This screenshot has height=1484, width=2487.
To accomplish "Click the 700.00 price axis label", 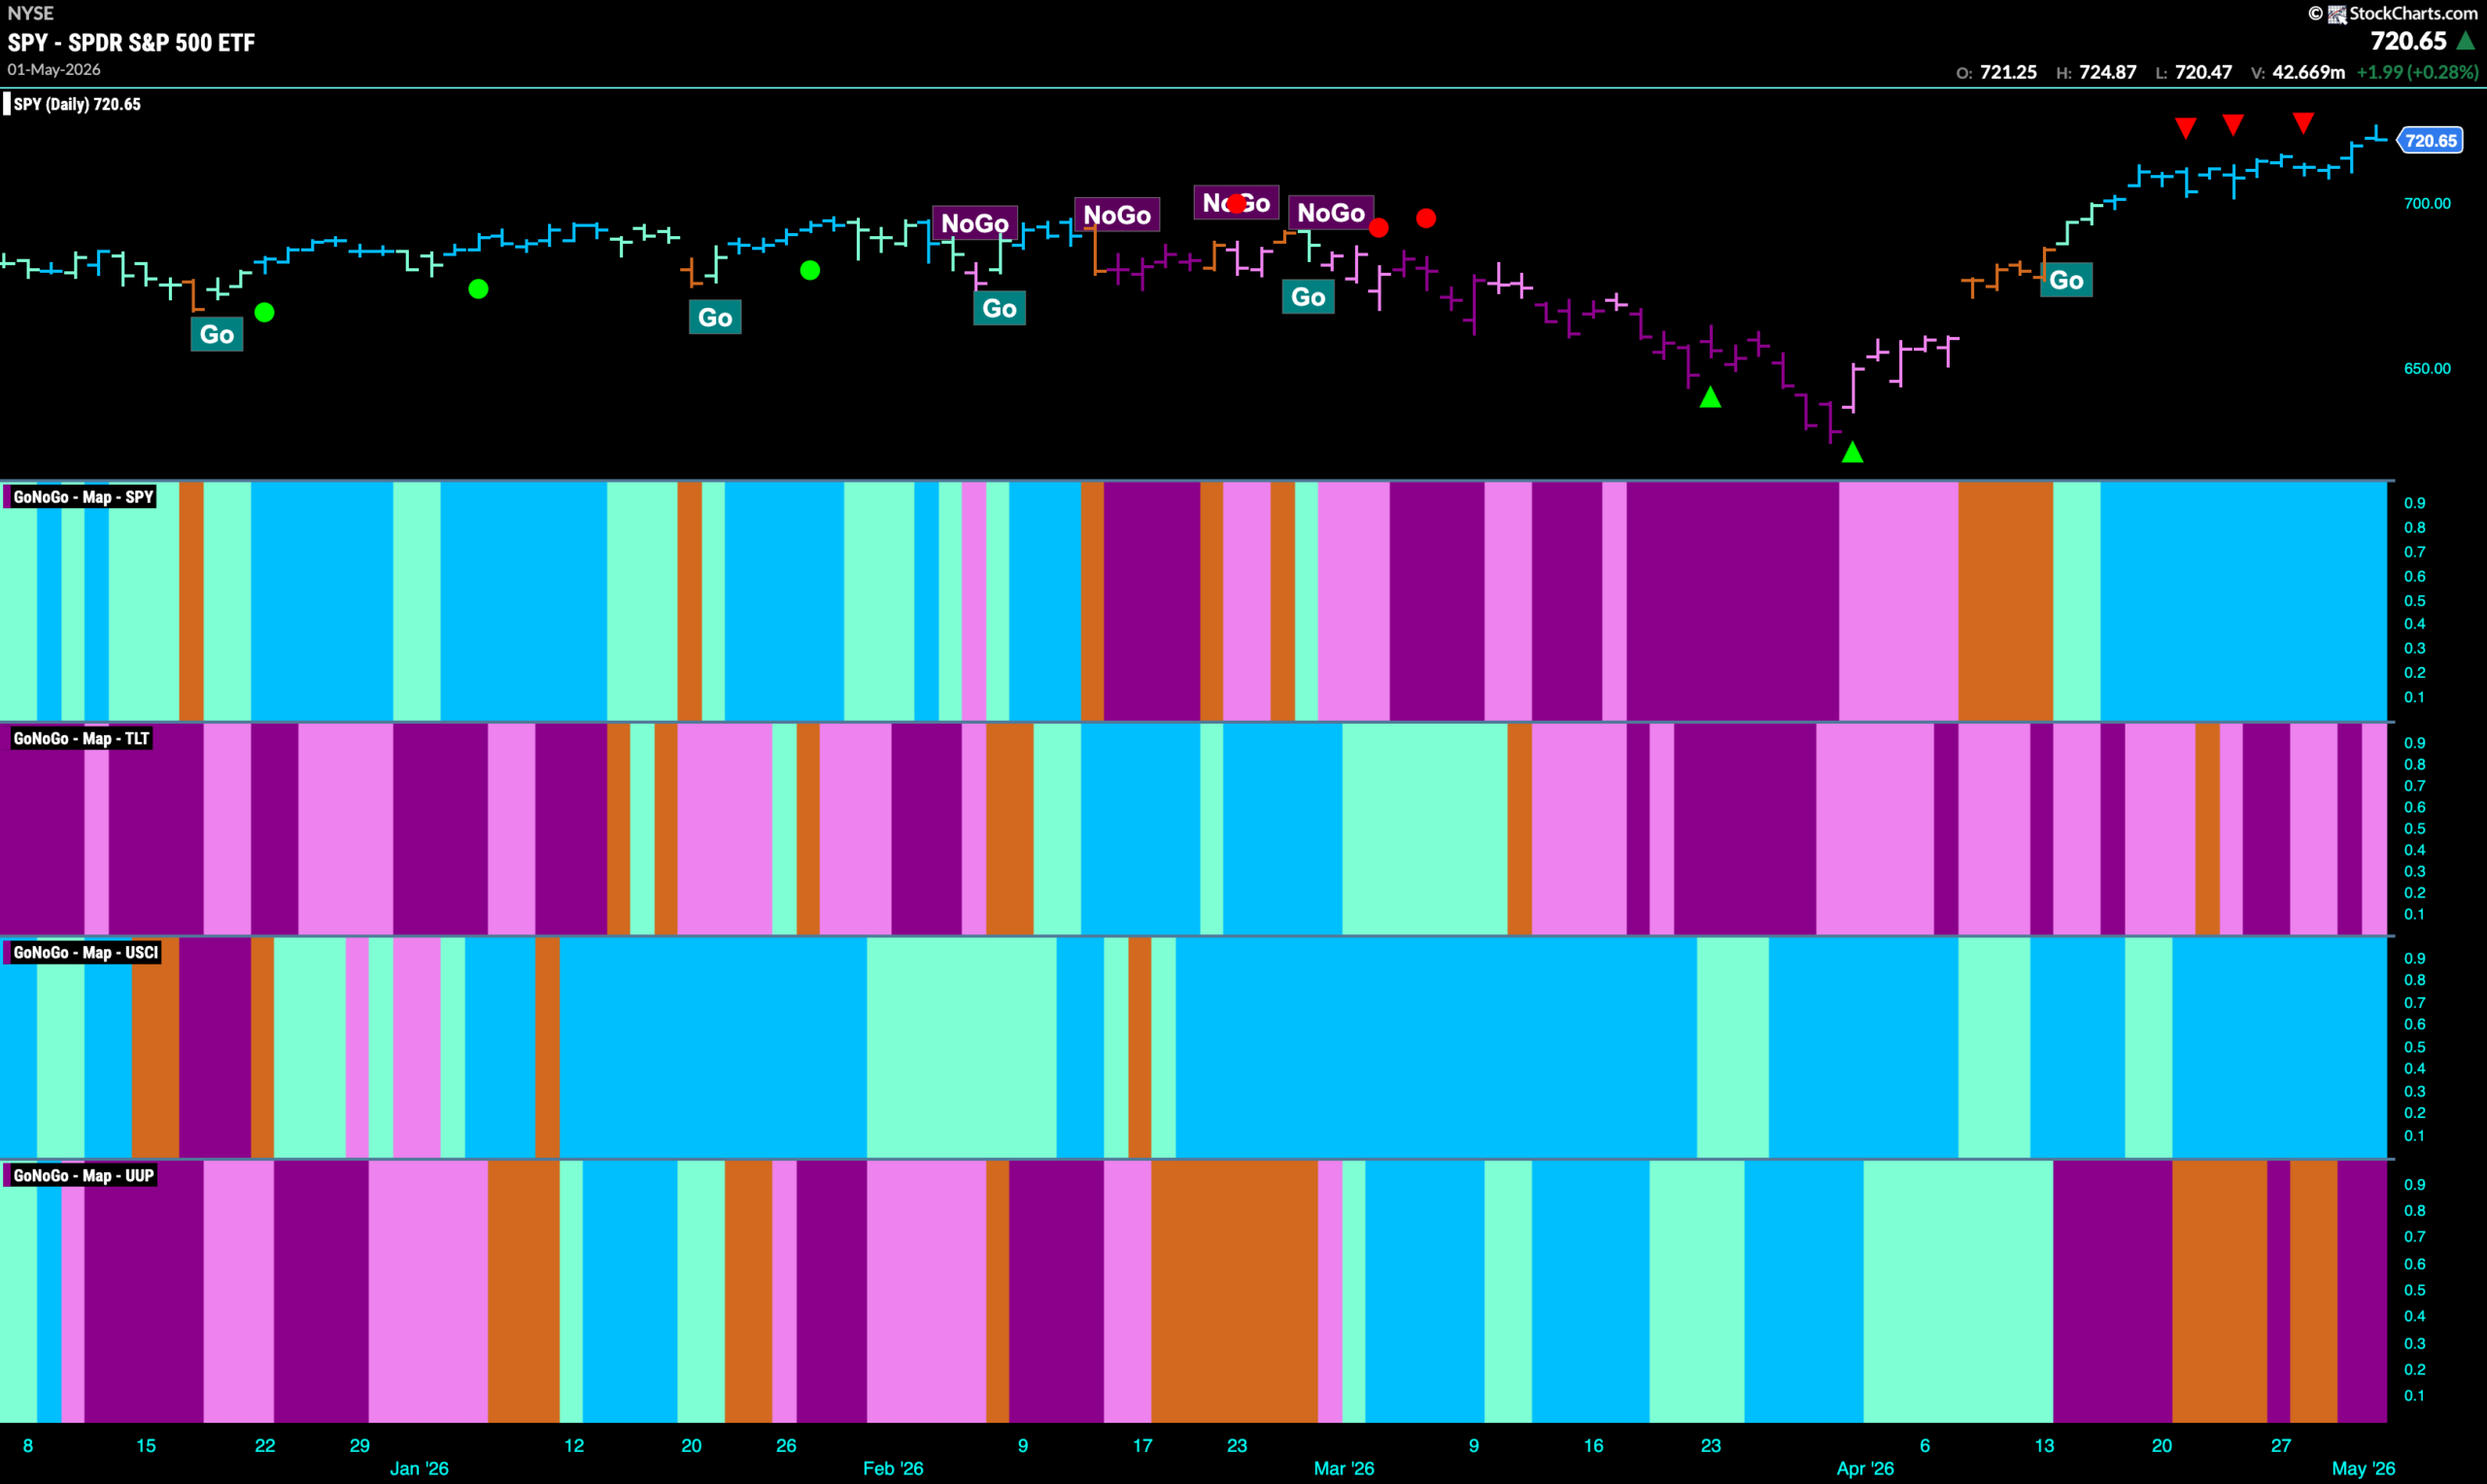I will coord(2427,203).
